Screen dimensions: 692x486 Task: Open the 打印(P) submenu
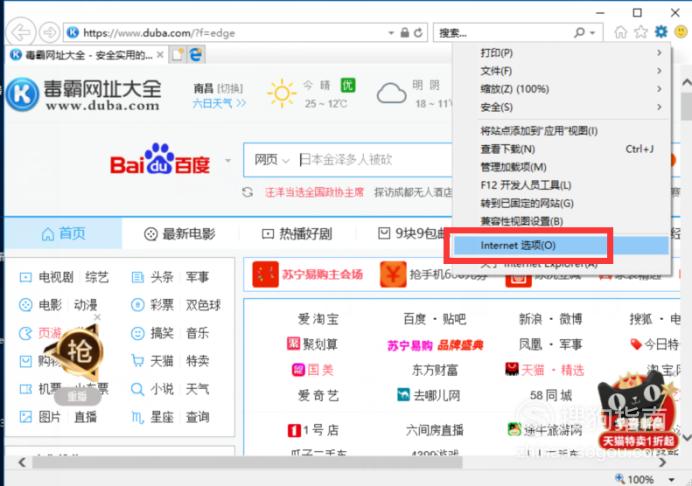pyautogui.click(x=572, y=53)
